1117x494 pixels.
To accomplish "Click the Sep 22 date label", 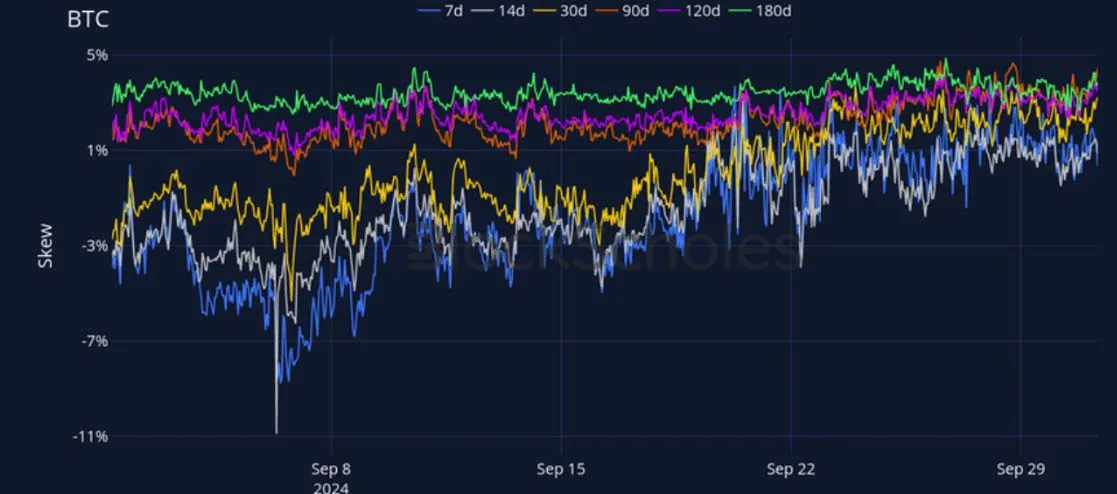I will [x=791, y=469].
